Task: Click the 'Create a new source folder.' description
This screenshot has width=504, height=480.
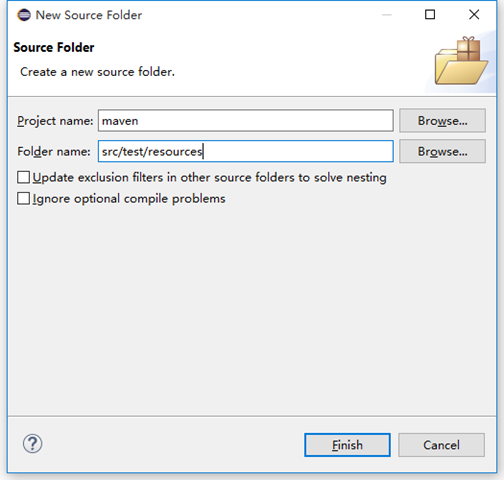Action: 97,72
